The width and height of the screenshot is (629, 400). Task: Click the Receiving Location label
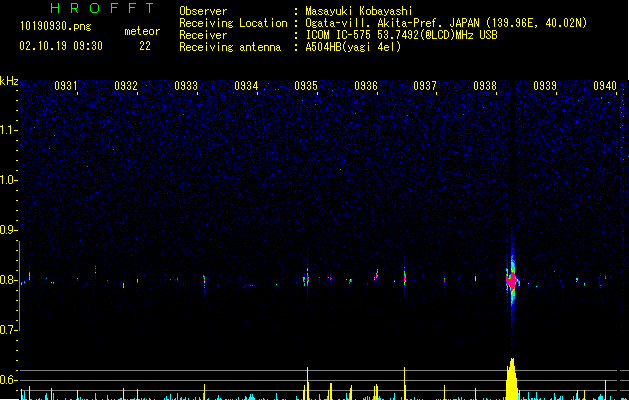pyautogui.click(x=233, y=23)
